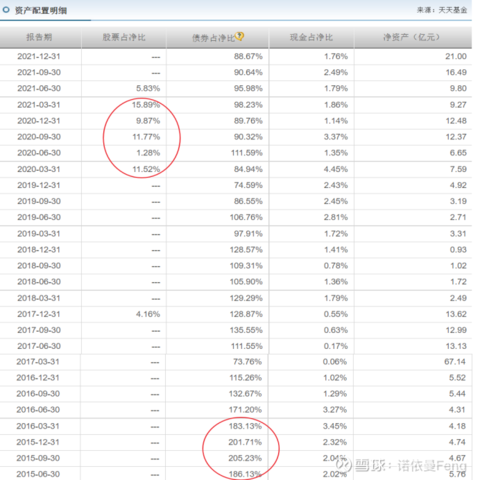480x480 pixels.
Task: Click the 111.59% bond ratio value
Action: pyautogui.click(x=247, y=153)
